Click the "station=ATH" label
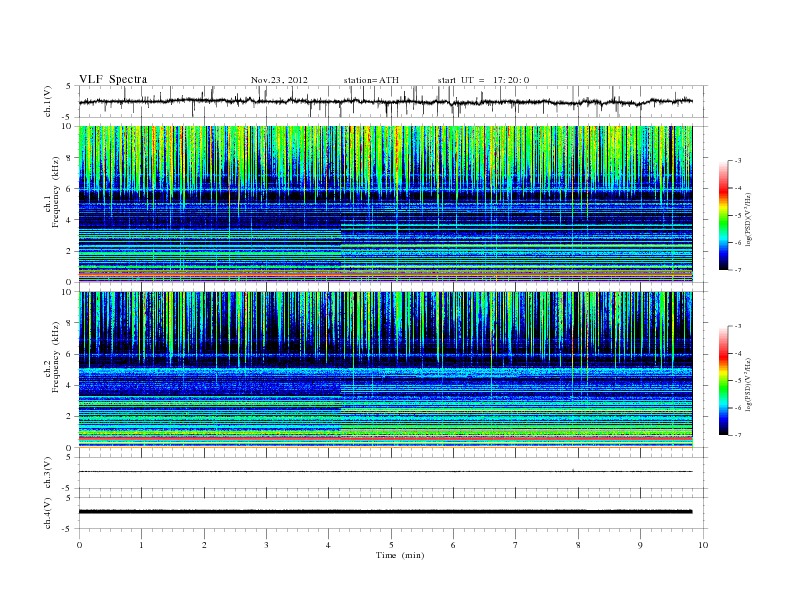792x612 pixels. [371, 80]
